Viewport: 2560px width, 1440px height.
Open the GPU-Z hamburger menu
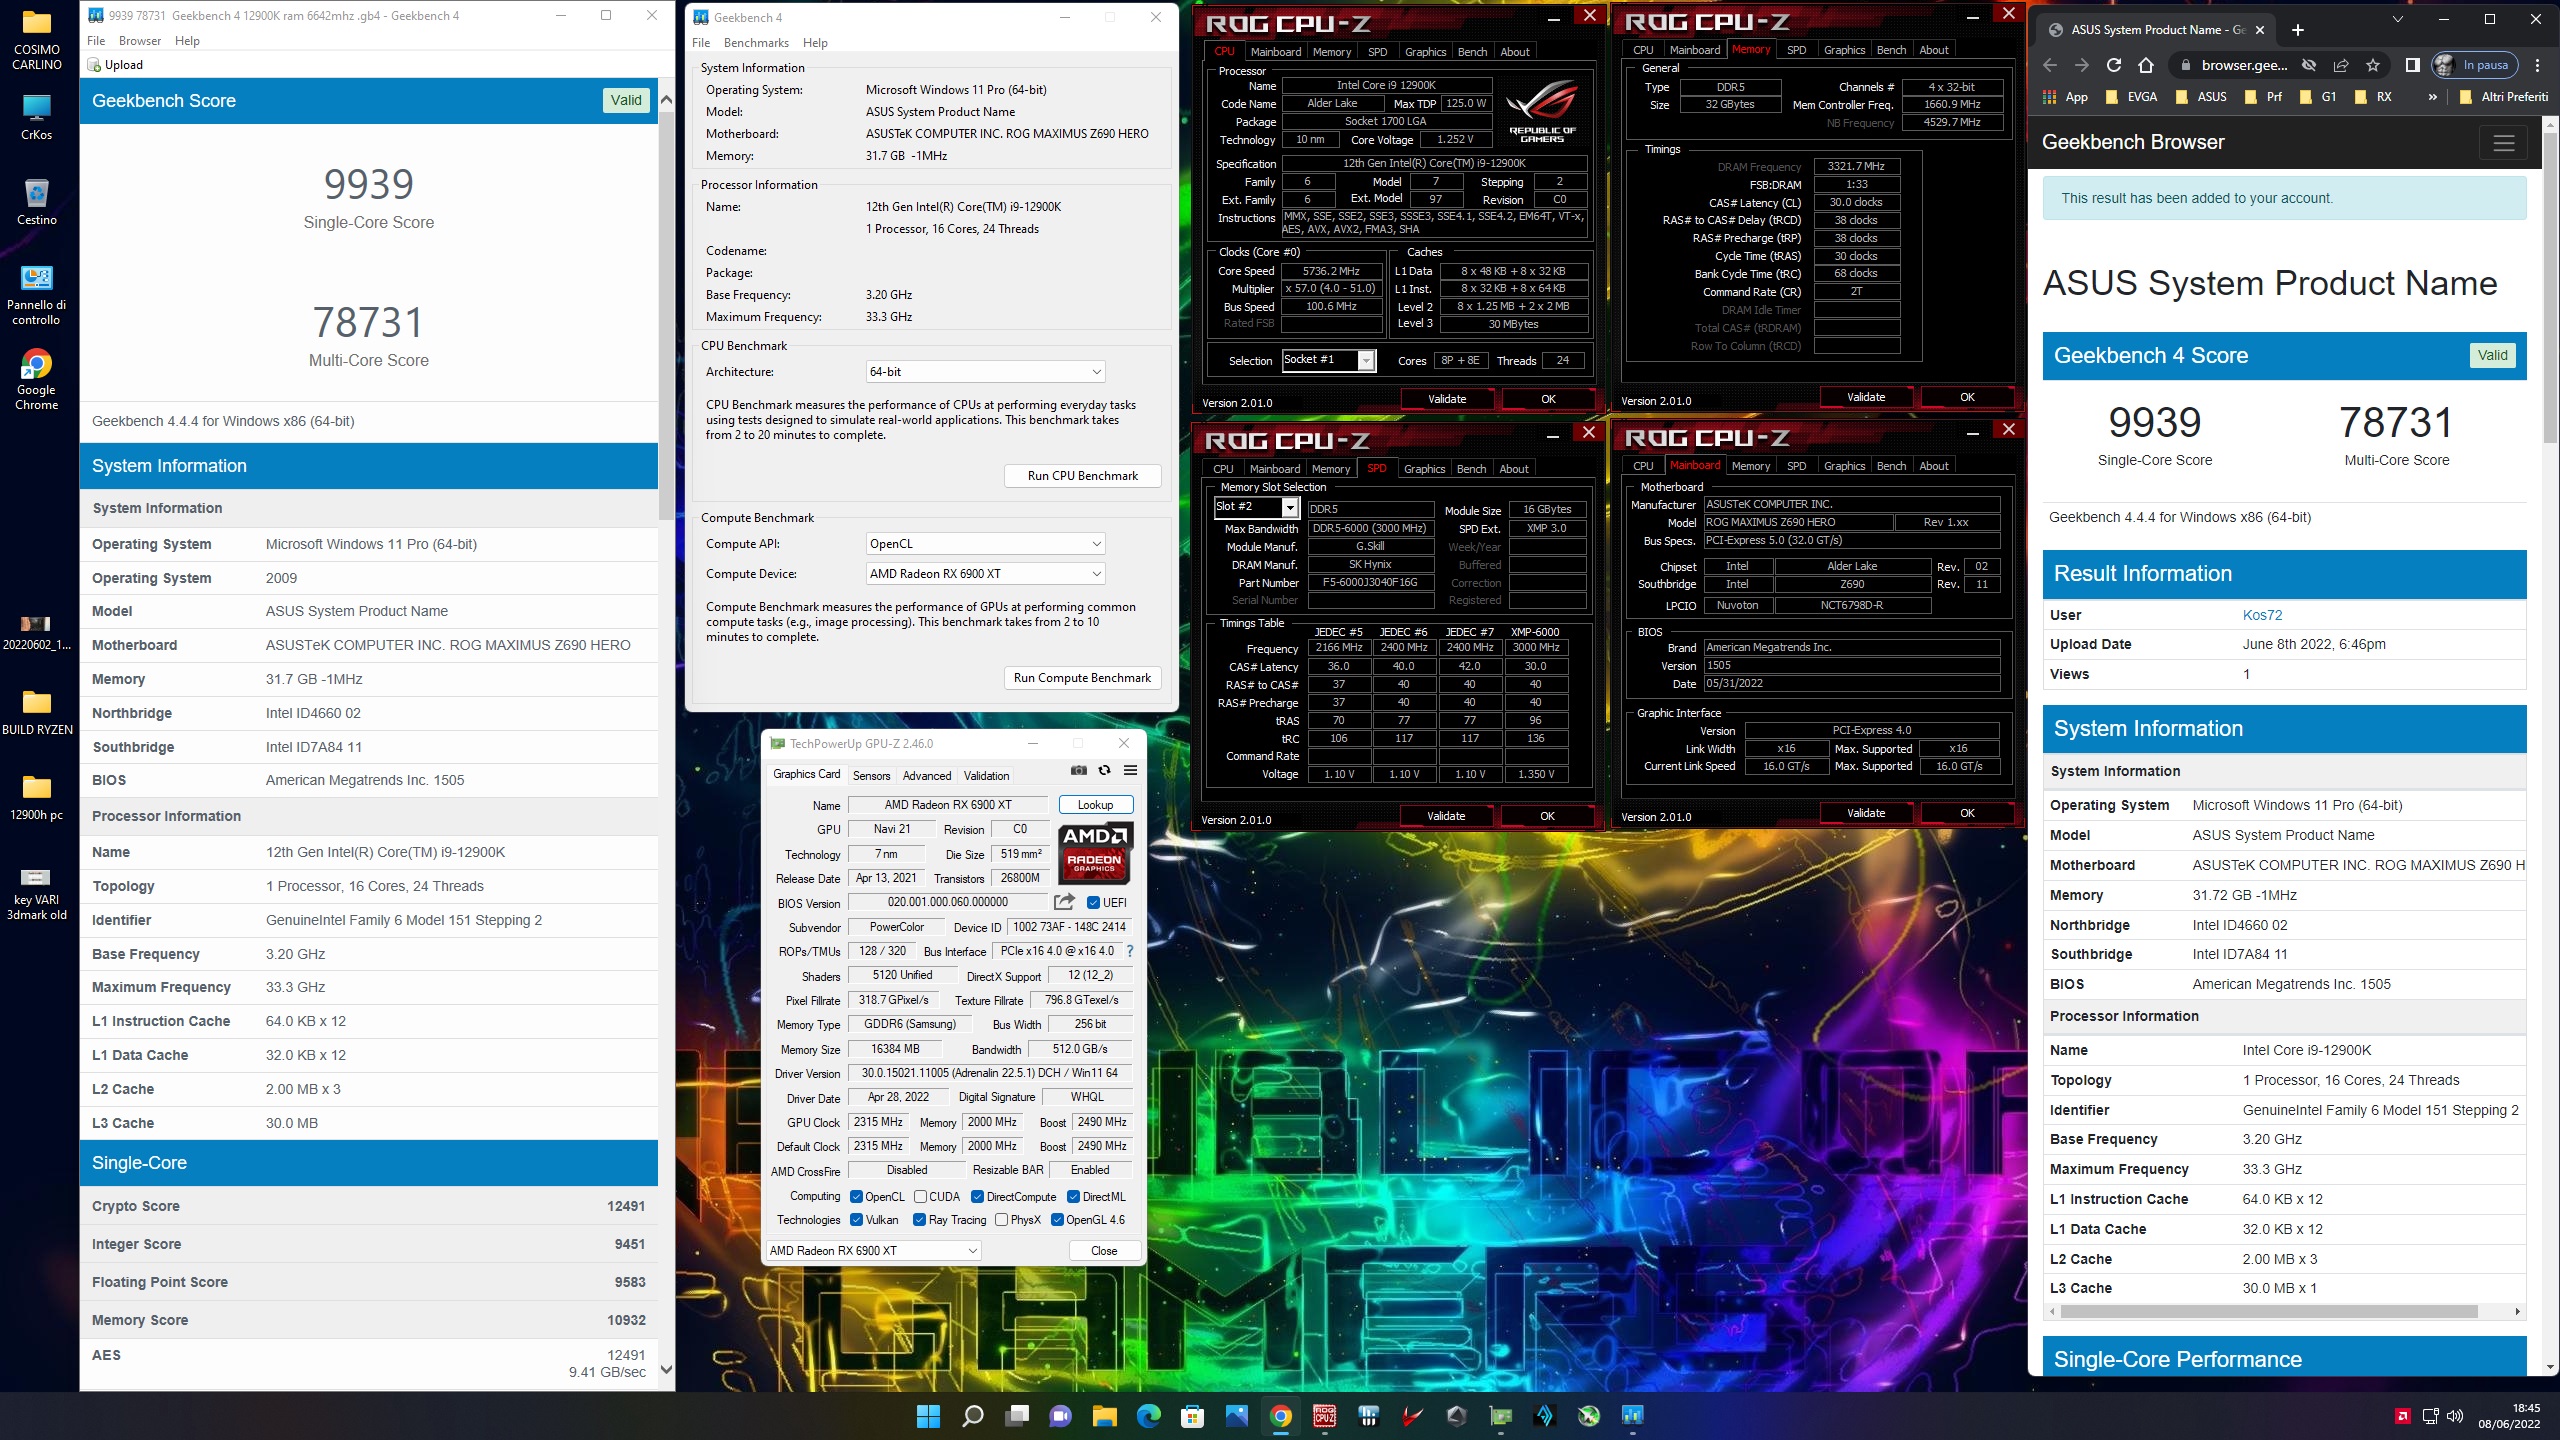(x=1130, y=770)
